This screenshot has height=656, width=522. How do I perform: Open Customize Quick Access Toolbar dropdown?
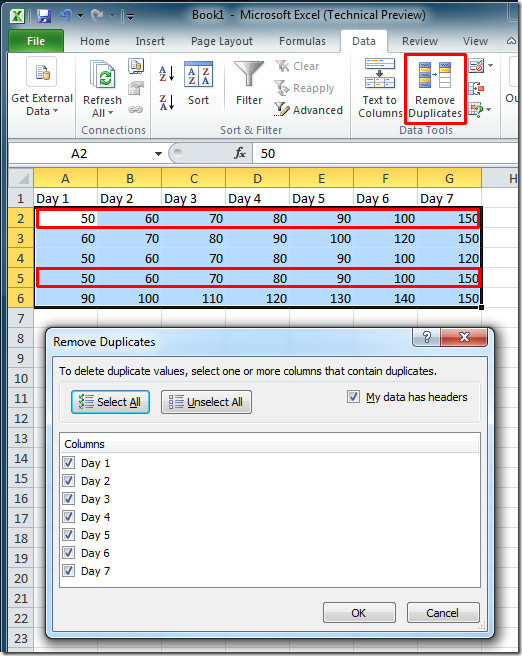[130, 17]
